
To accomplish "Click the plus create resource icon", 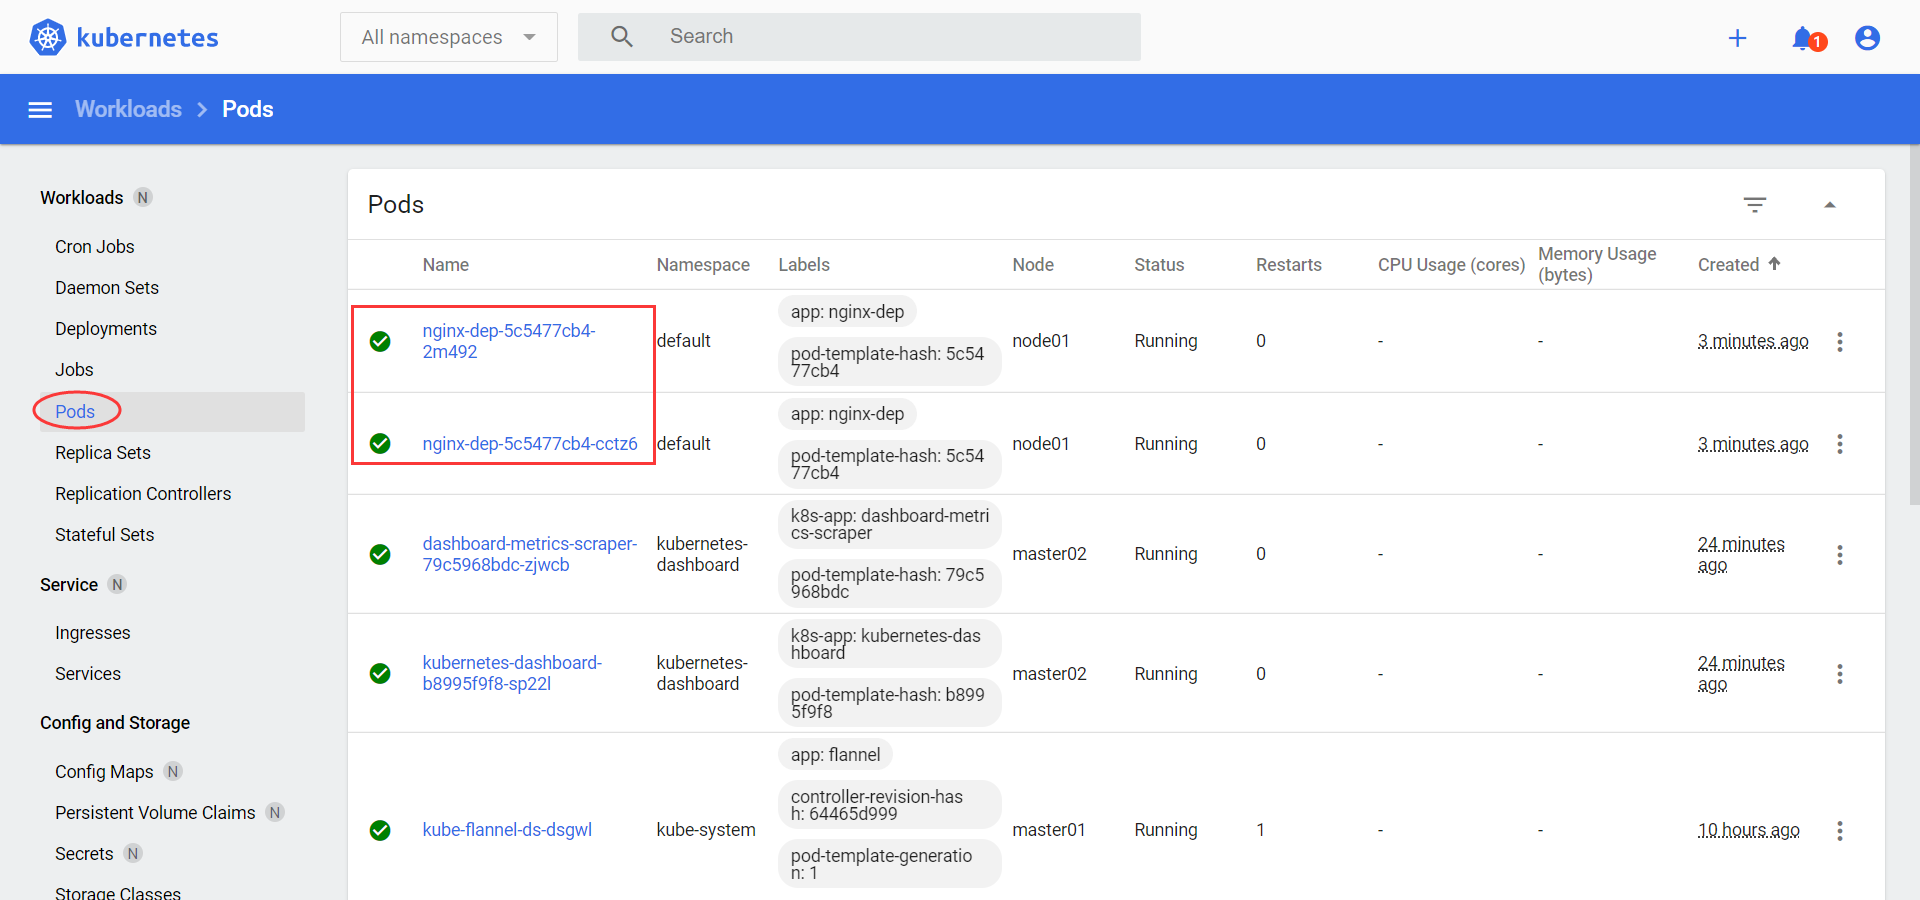I will pyautogui.click(x=1737, y=38).
